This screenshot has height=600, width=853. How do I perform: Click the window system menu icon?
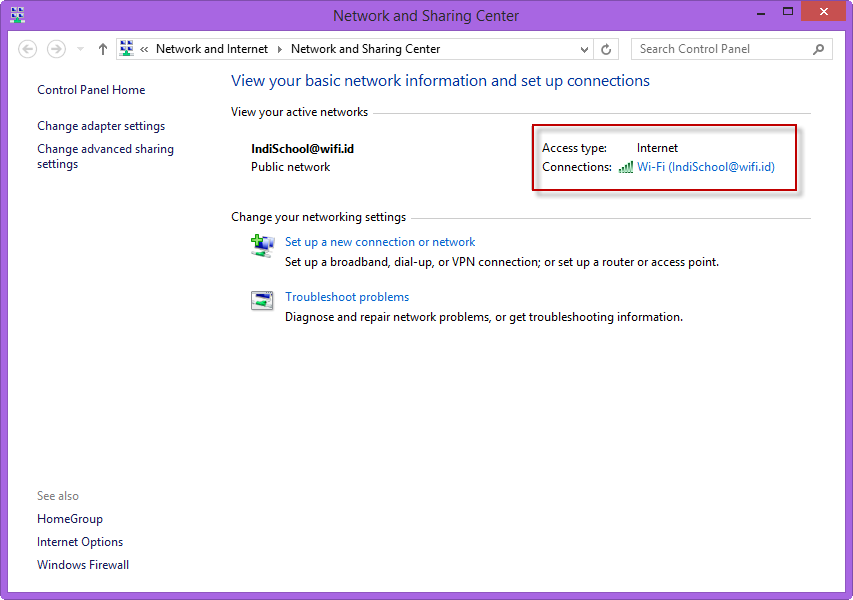pos(17,15)
